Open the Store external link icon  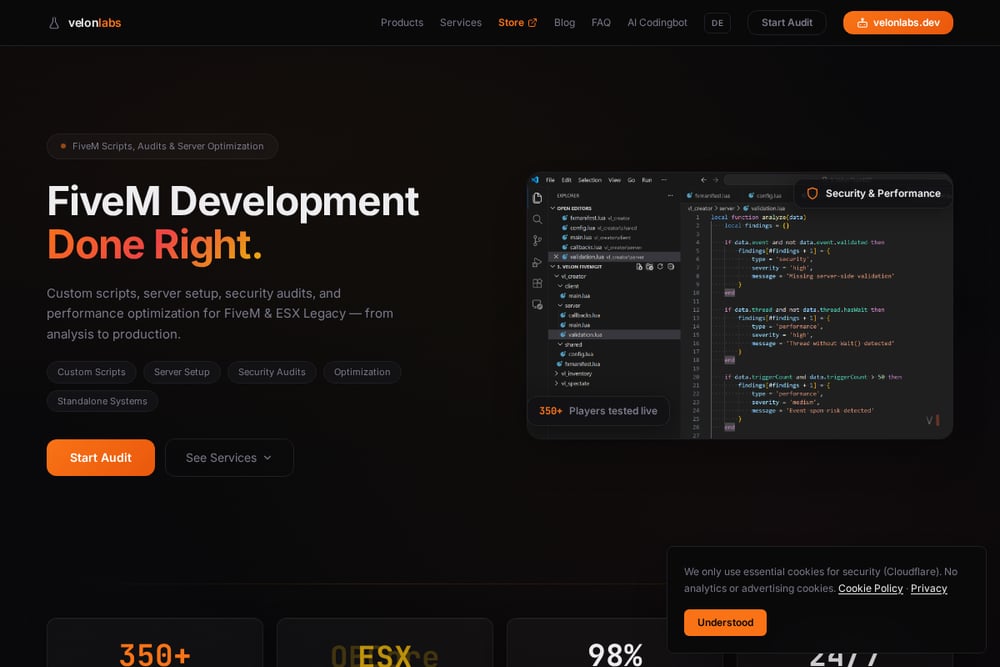tap(533, 22)
